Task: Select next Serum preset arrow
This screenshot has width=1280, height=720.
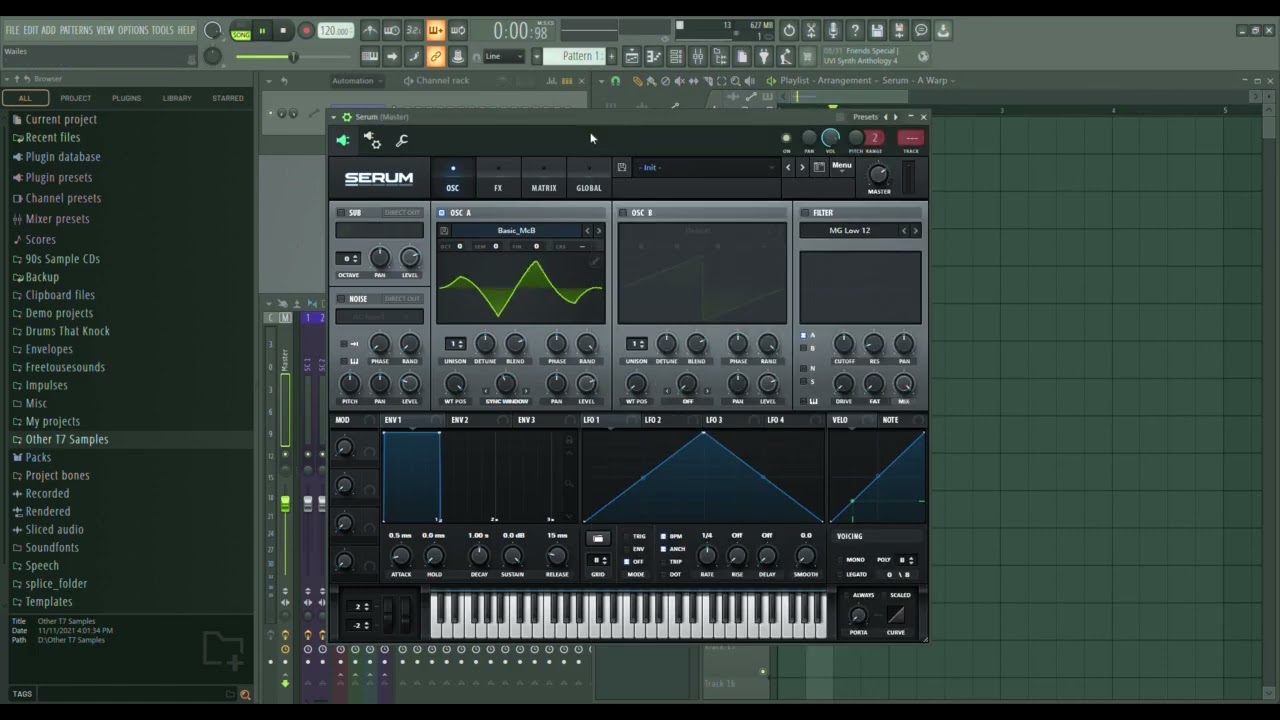Action: point(802,168)
